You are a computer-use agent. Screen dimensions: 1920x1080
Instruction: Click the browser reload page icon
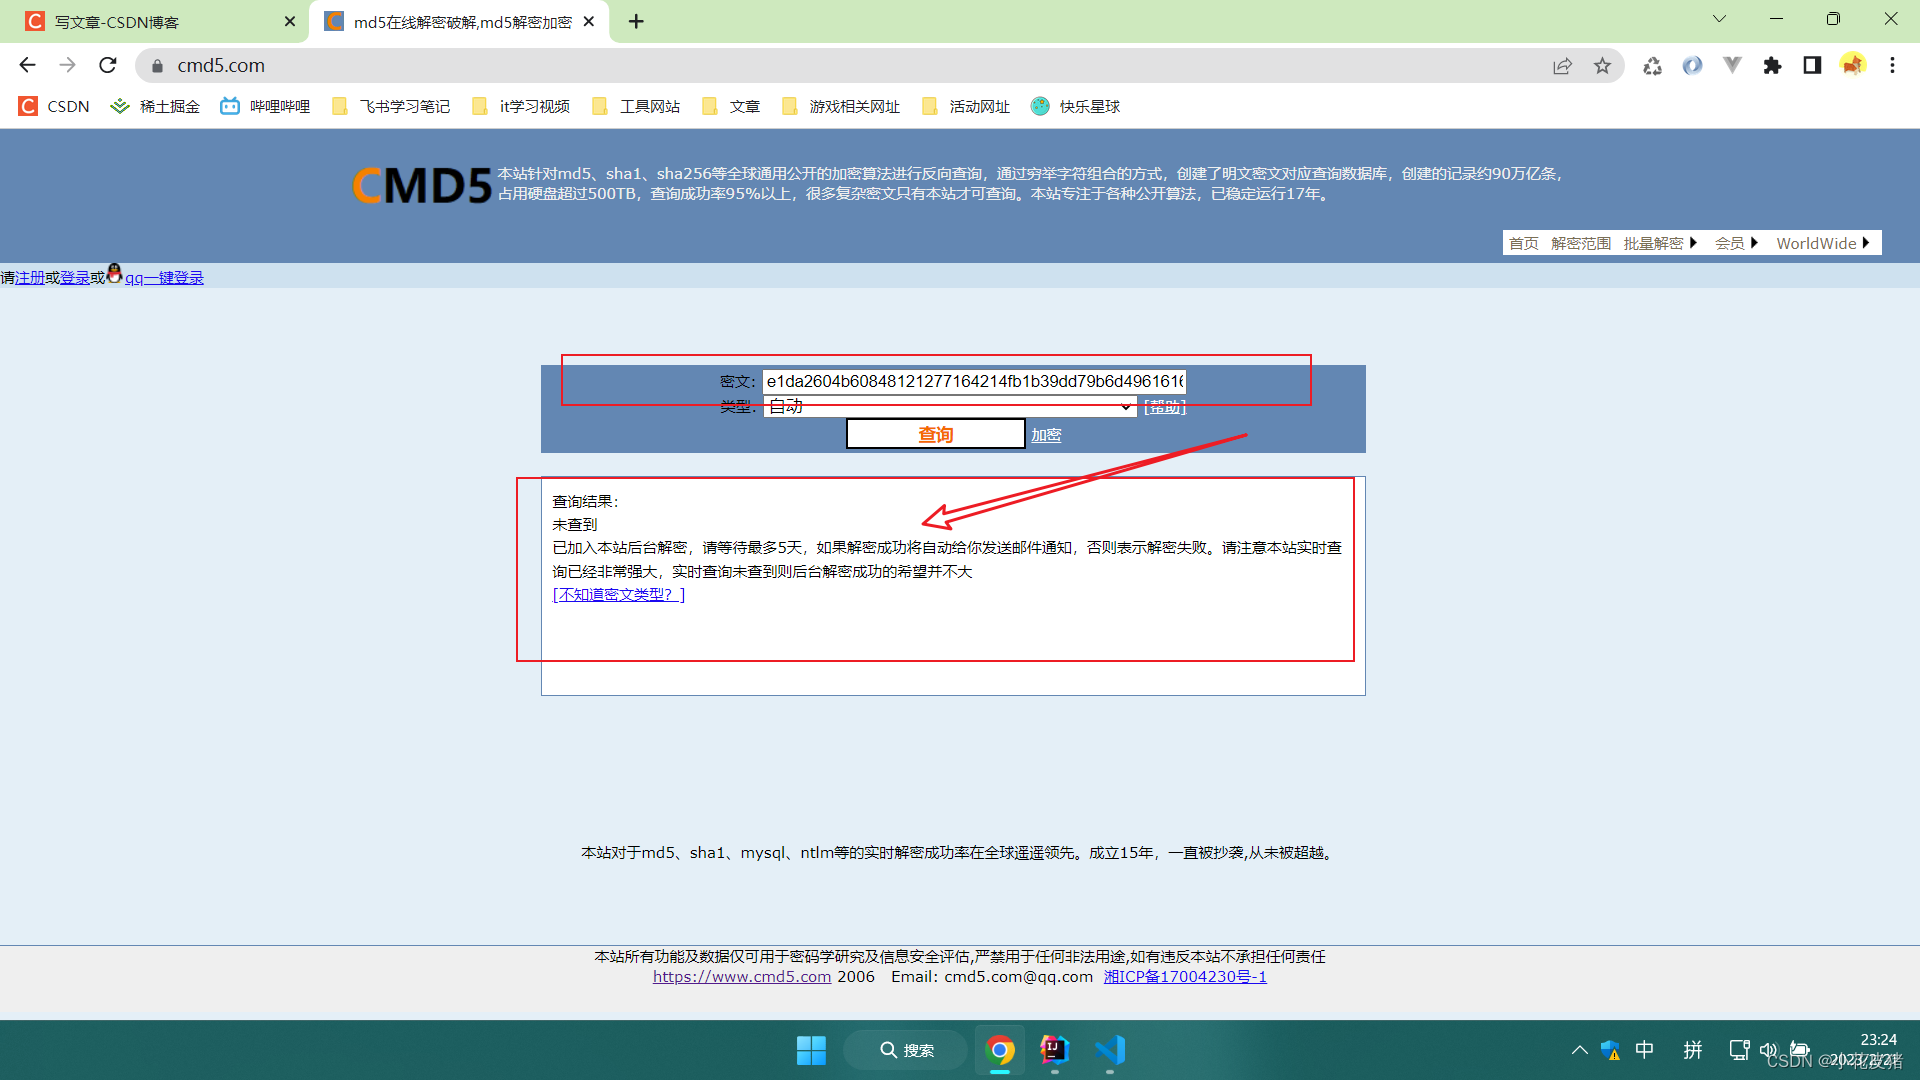108,65
